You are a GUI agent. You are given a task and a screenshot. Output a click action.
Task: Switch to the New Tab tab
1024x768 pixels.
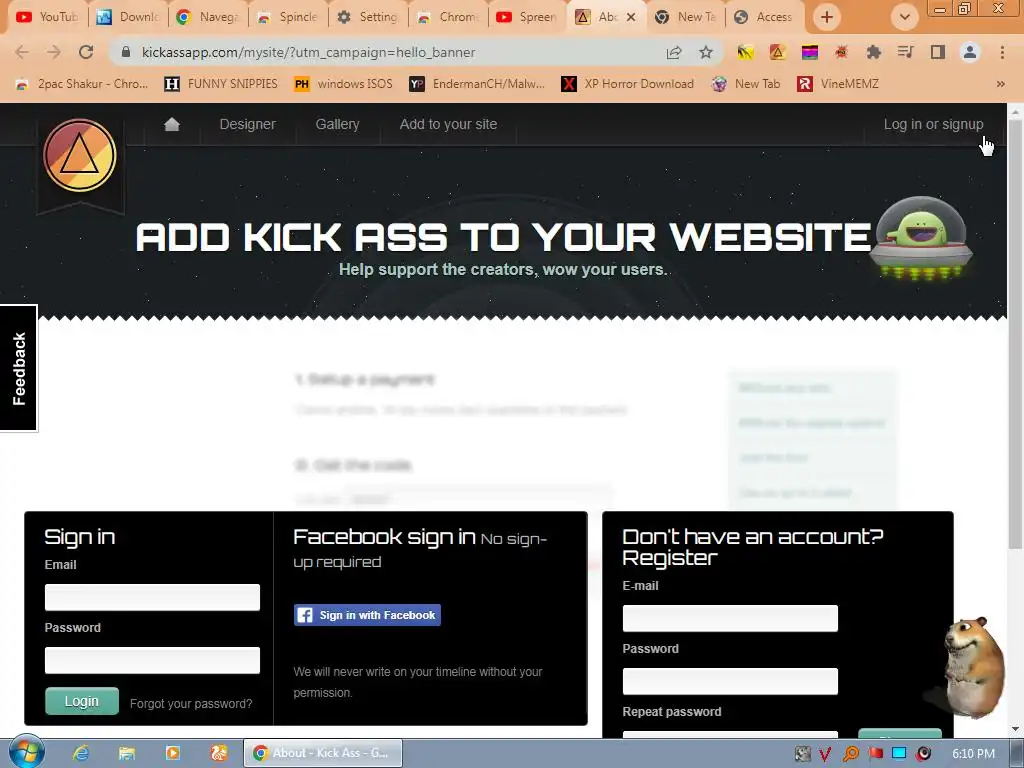coord(686,17)
